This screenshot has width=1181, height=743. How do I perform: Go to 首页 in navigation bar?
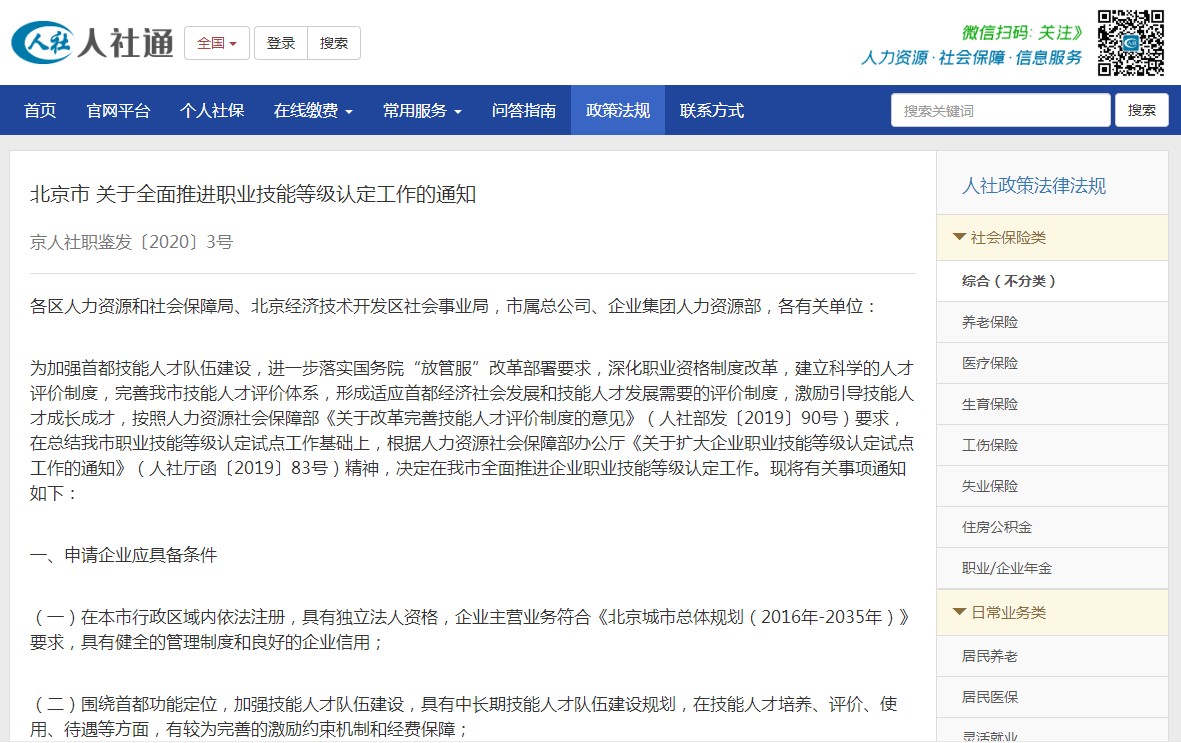pos(40,111)
